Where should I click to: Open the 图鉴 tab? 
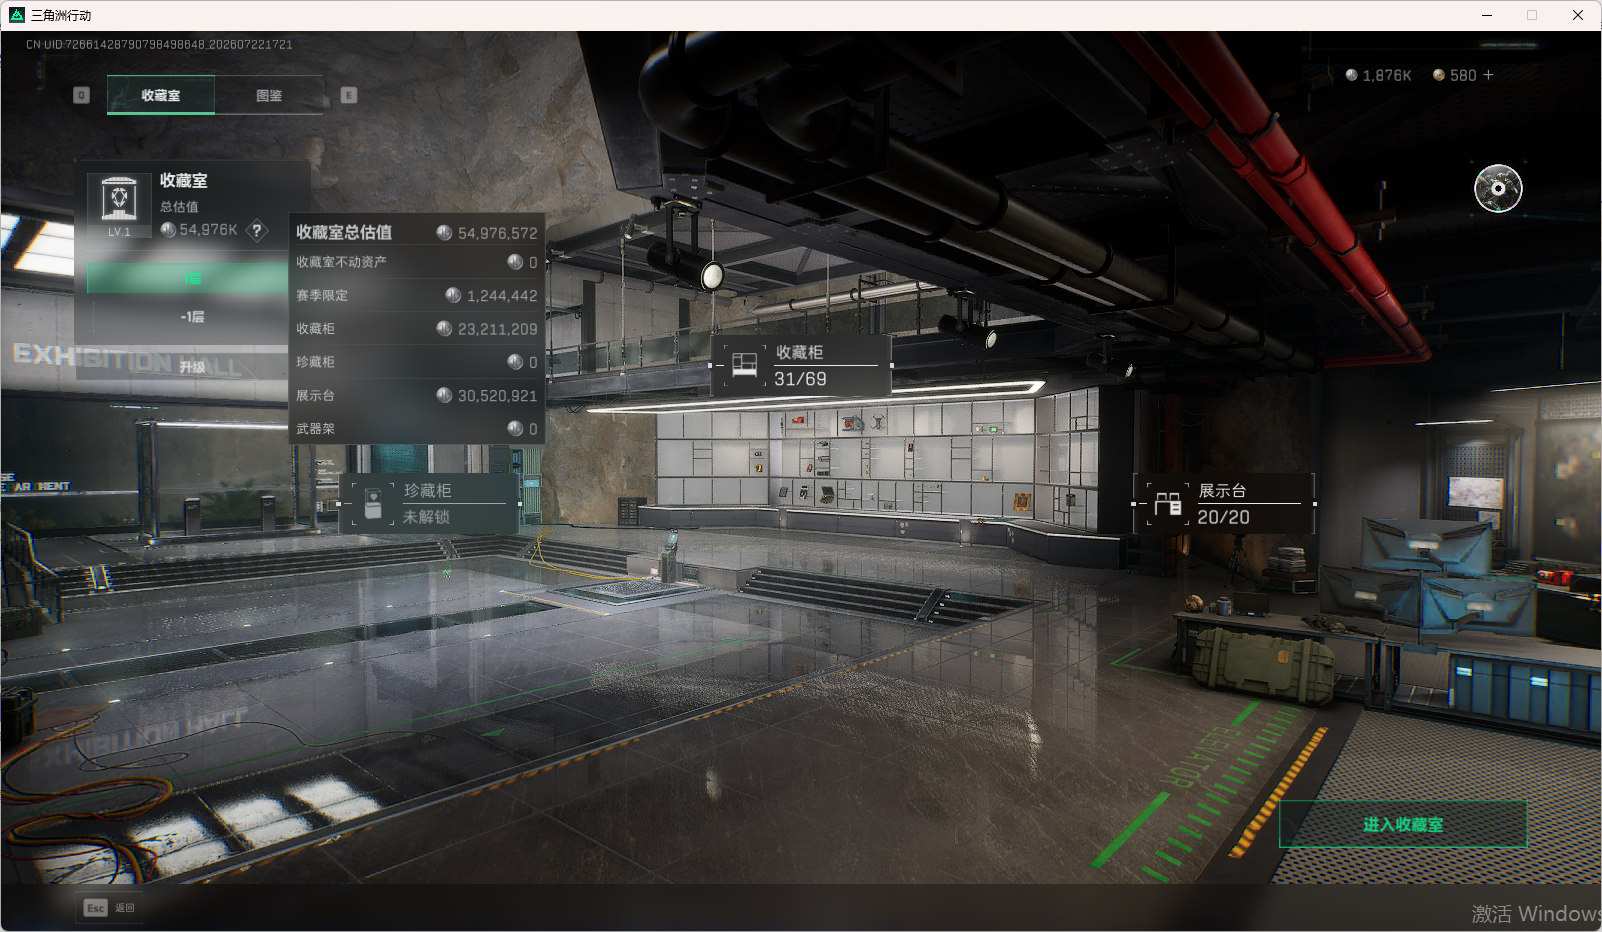269,96
